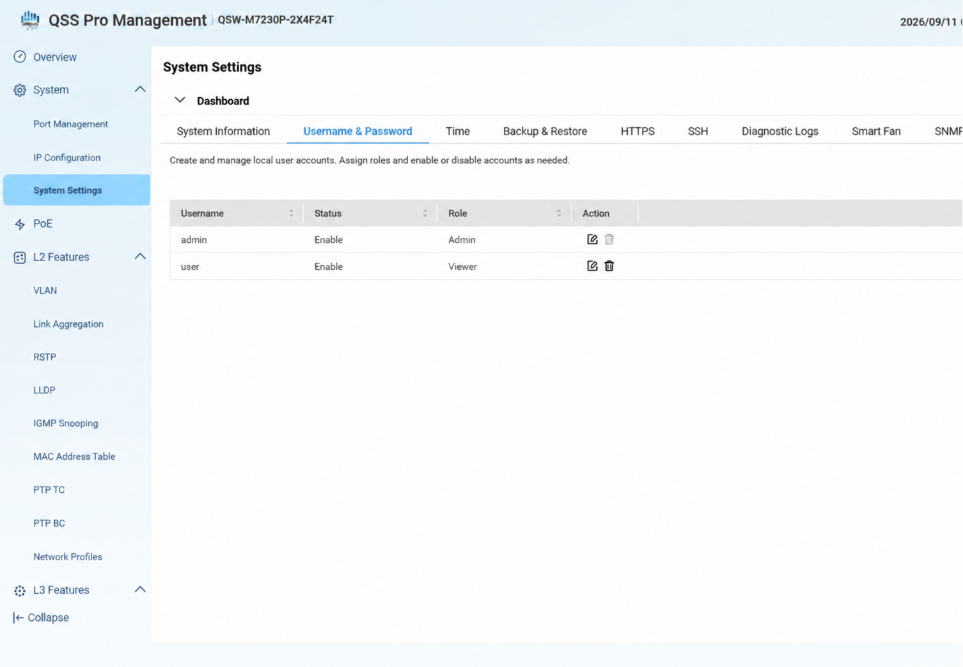Image resolution: width=963 pixels, height=667 pixels.
Task: Sort table by Role column
Action: click(559, 213)
